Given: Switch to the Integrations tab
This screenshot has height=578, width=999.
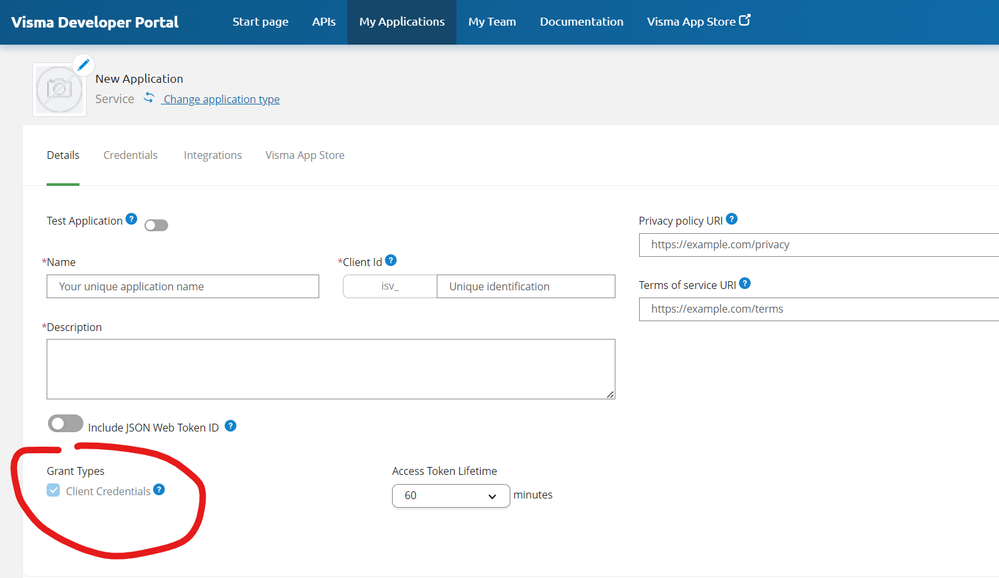Looking at the screenshot, I should (213, 155).
